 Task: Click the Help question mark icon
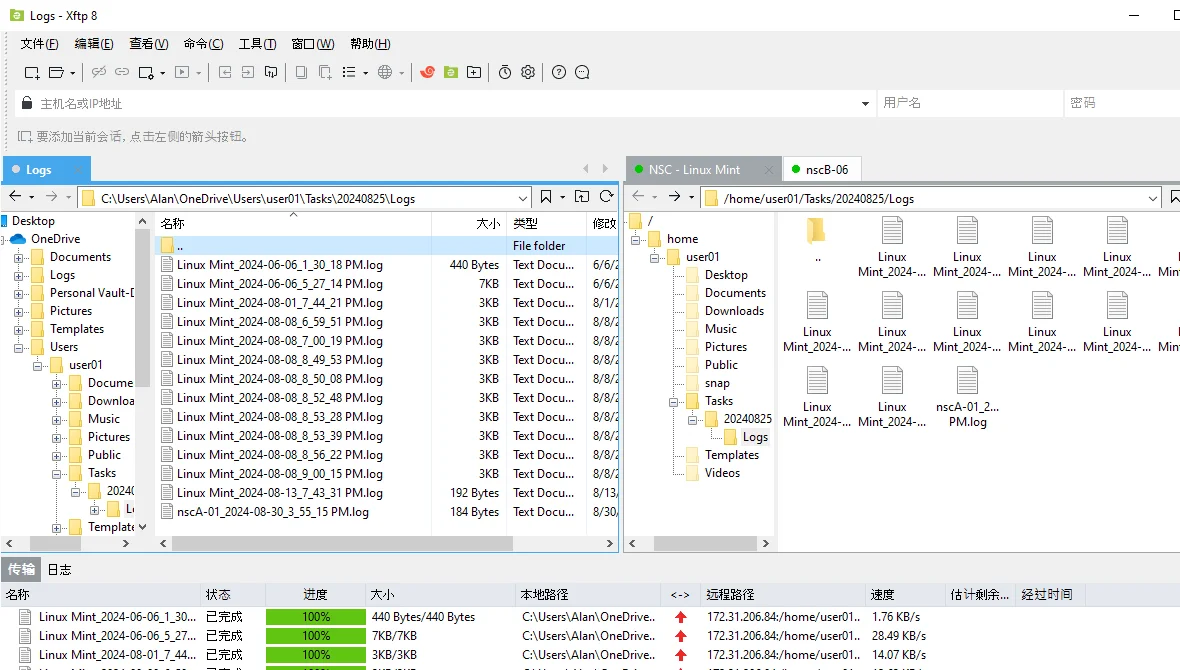[x=558, y=72]
